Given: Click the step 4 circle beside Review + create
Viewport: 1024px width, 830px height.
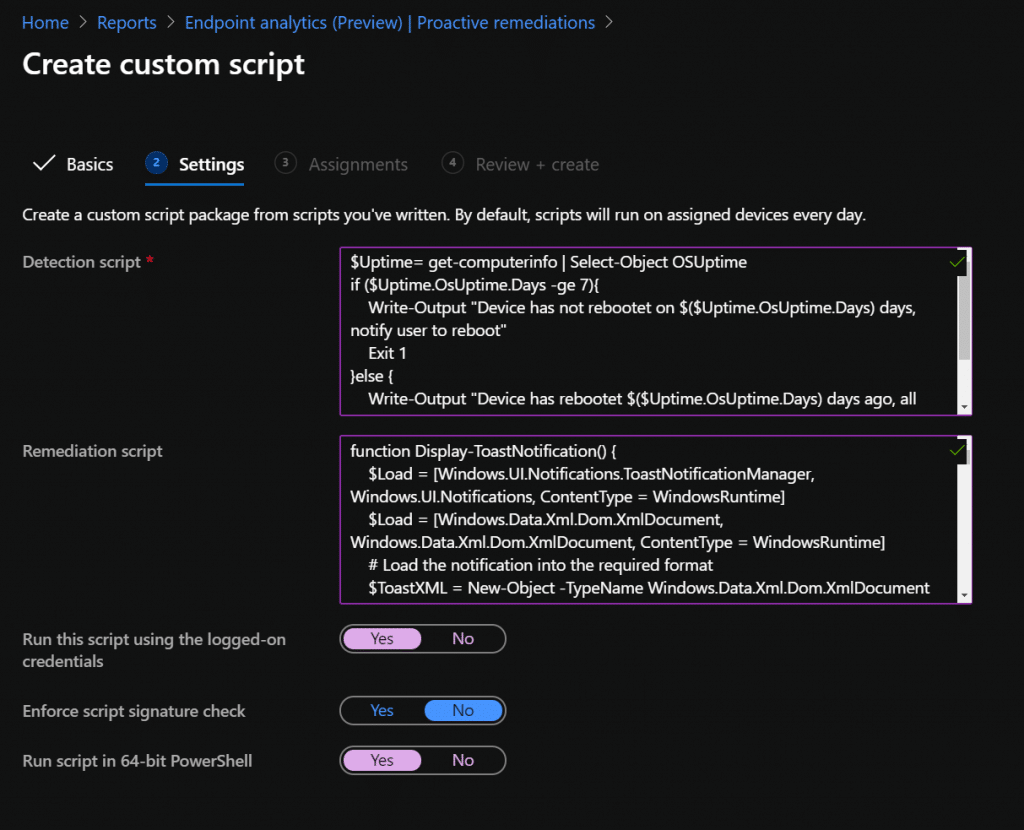Looking at the screenshot, I should tap(451, 163).
